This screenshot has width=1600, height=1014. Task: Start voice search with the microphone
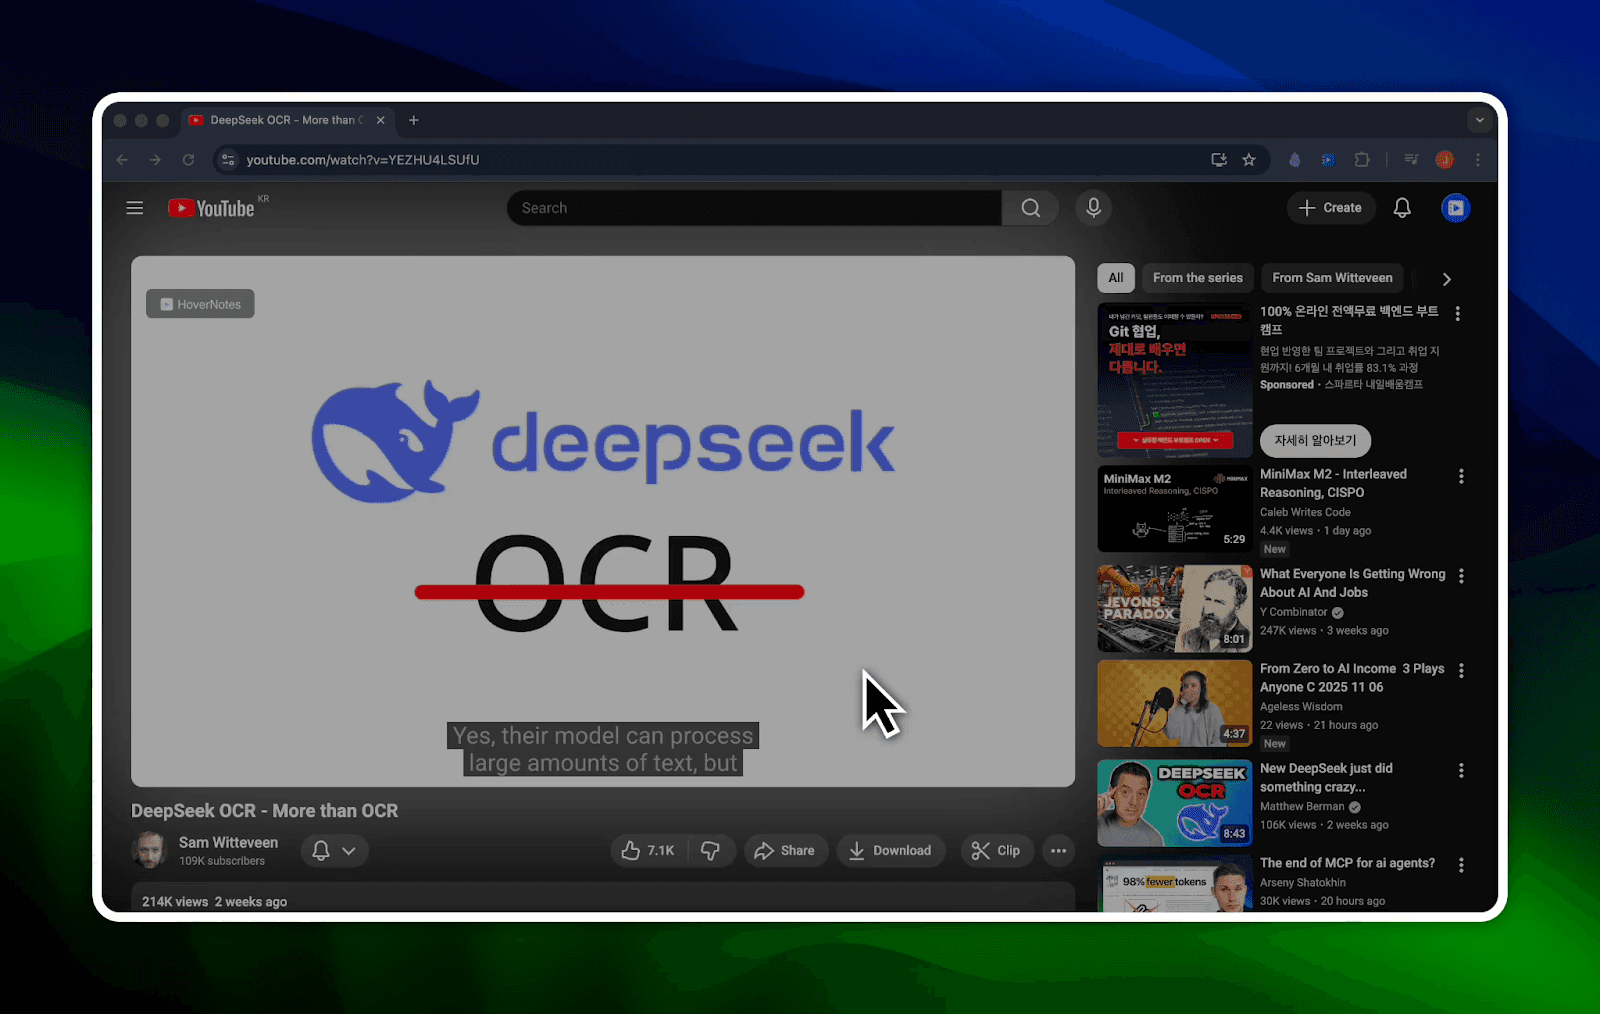1094,208
